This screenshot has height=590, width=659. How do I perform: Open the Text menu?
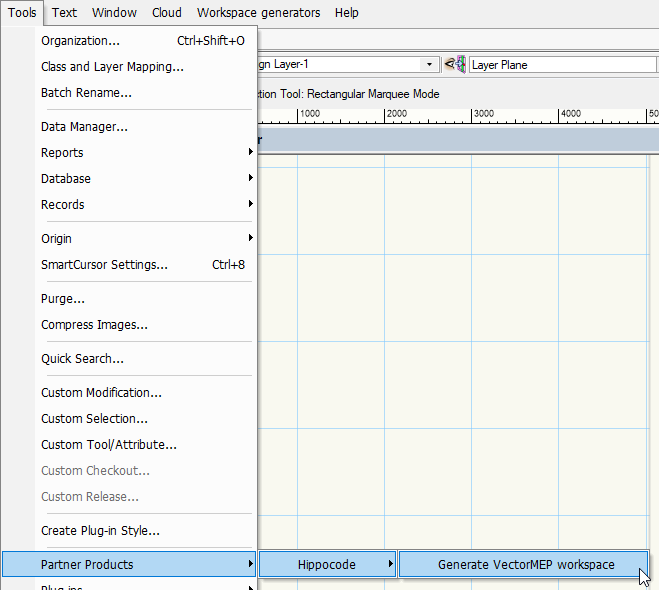64,13
